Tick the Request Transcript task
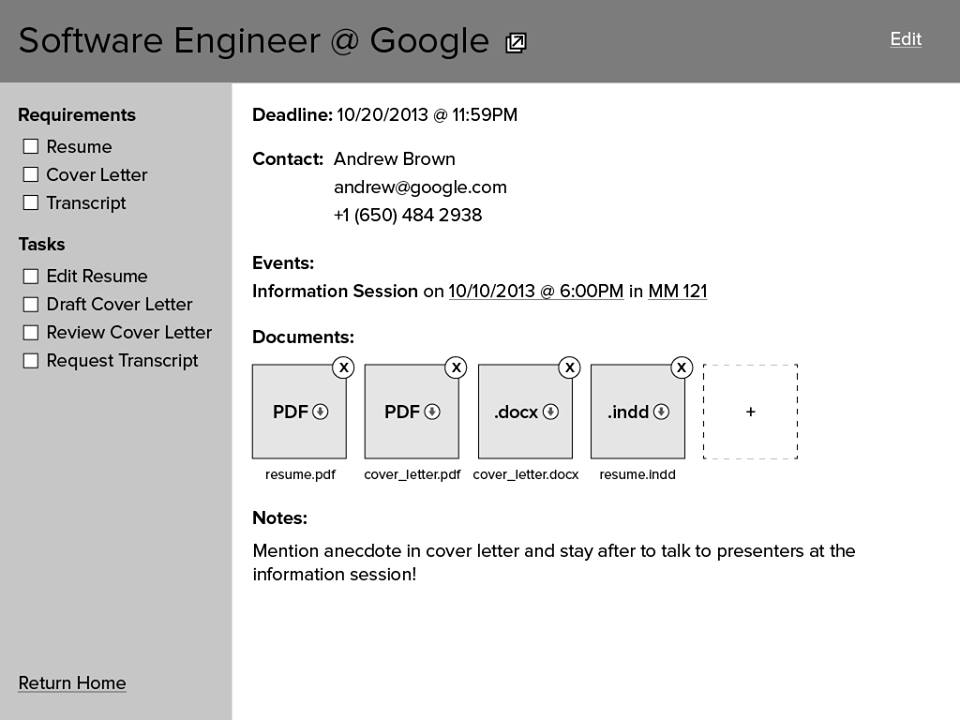The width and height of the screenshot is (960, 720). [31, 361]
